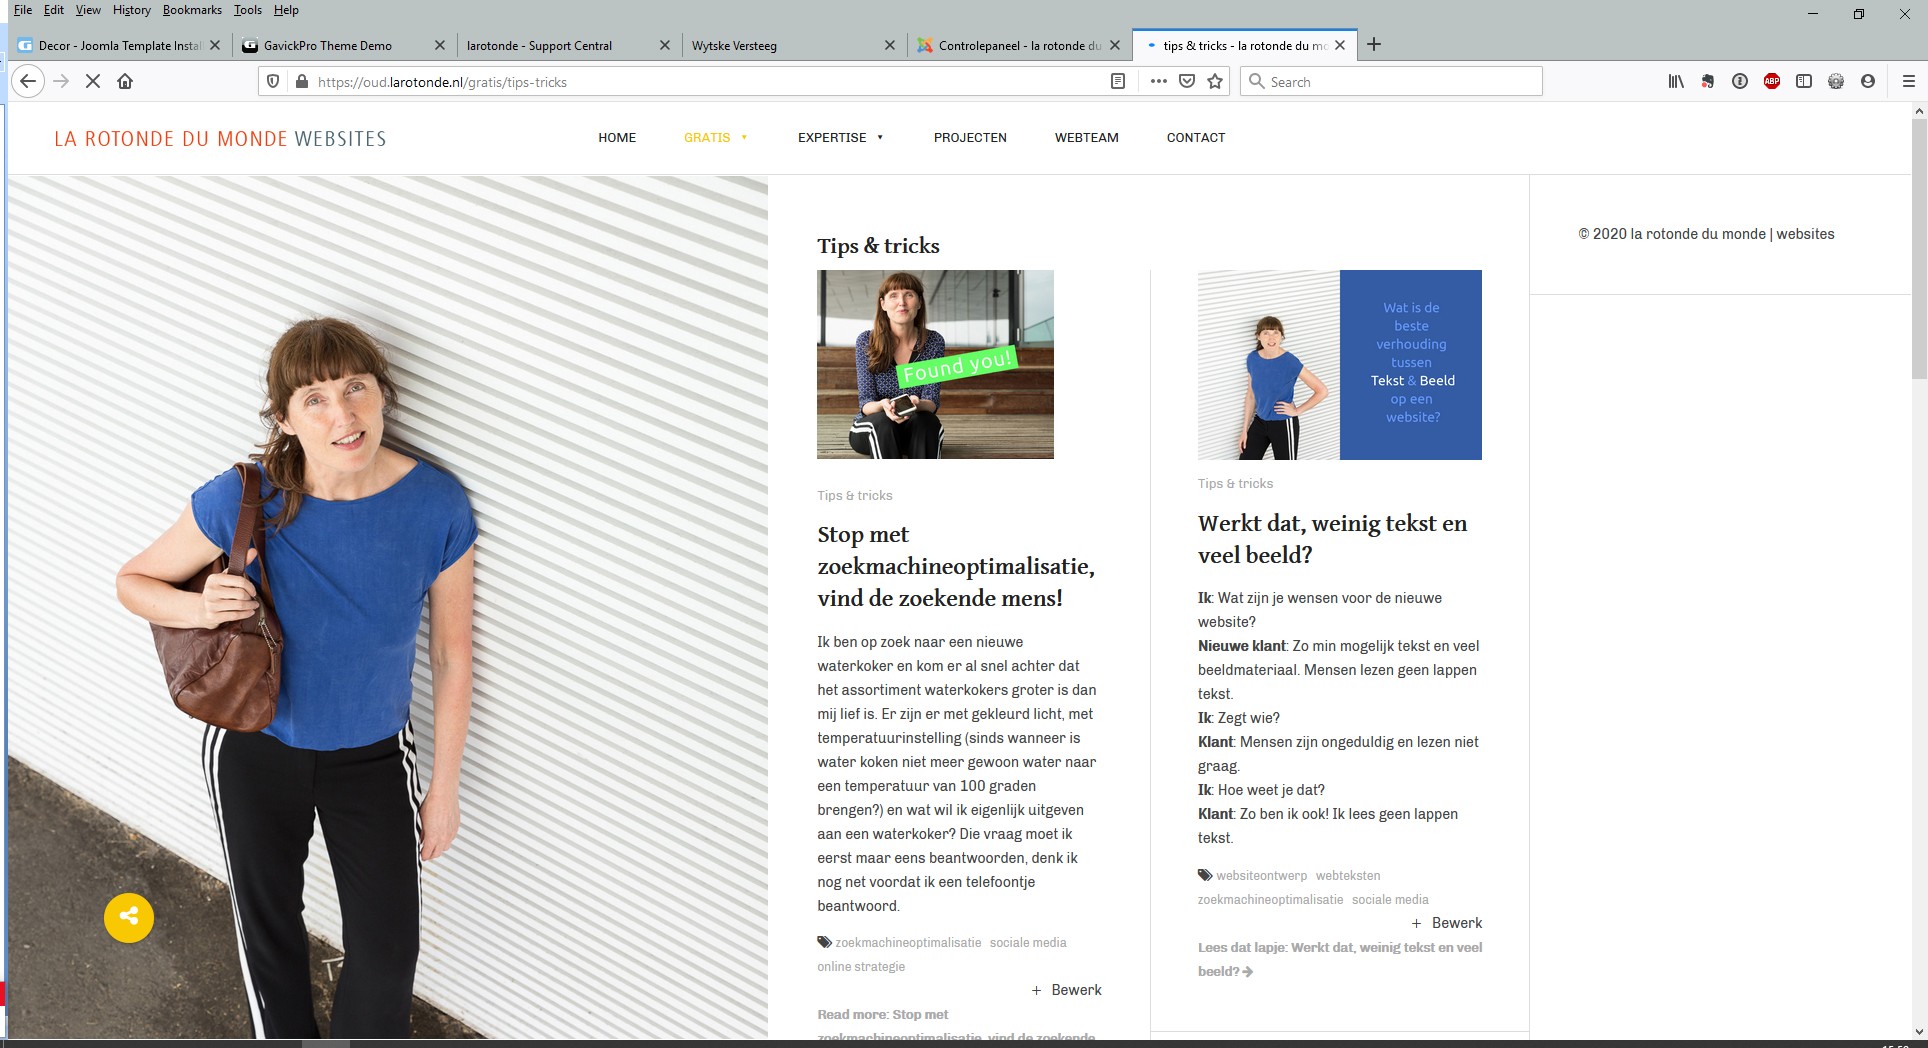This screenshot has width=1928, height=1048.
Task: Open the WEBTEAM page
Action: coord(1087,138)
